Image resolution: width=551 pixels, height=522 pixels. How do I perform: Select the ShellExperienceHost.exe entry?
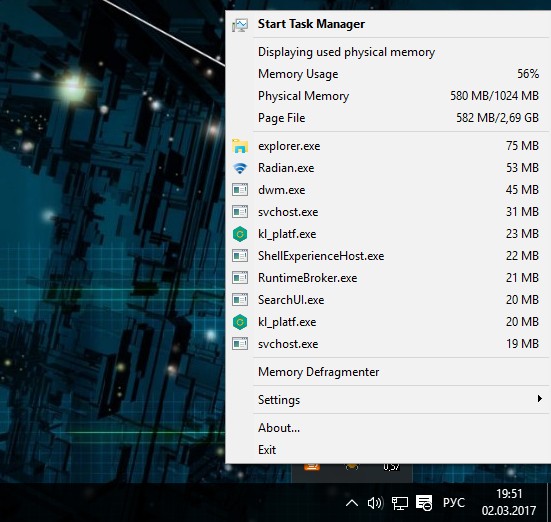pos(388,256)
